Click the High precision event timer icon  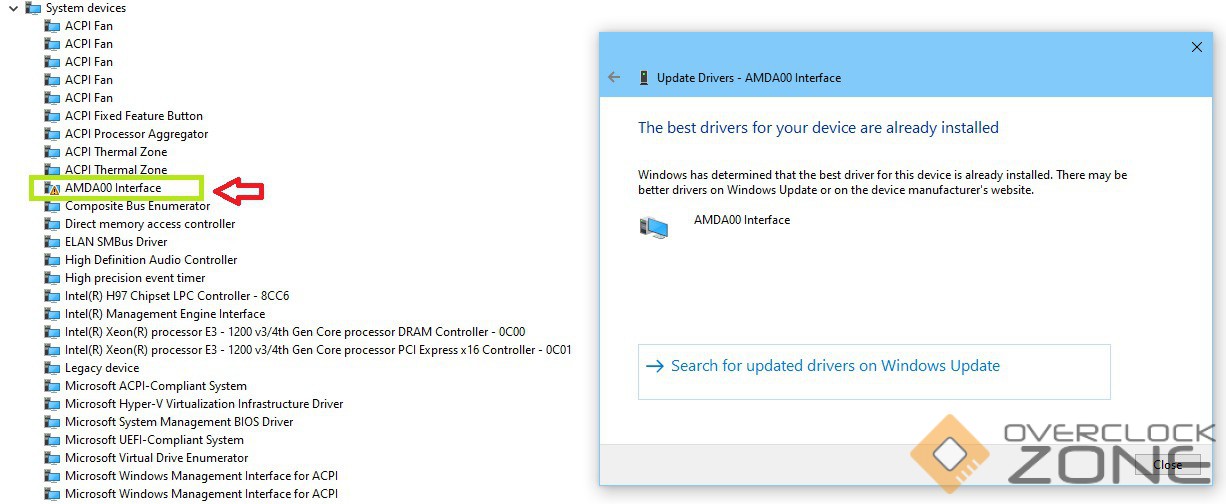52,278
